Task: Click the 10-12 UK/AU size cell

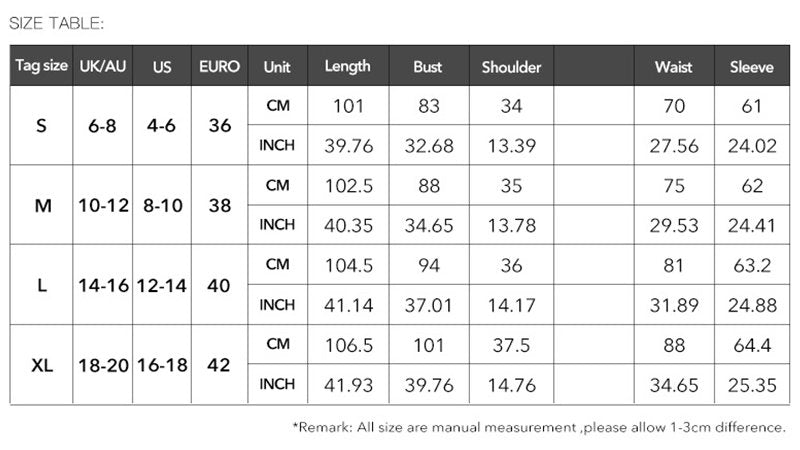Action: pyautogui.click(x=104, y=206)
